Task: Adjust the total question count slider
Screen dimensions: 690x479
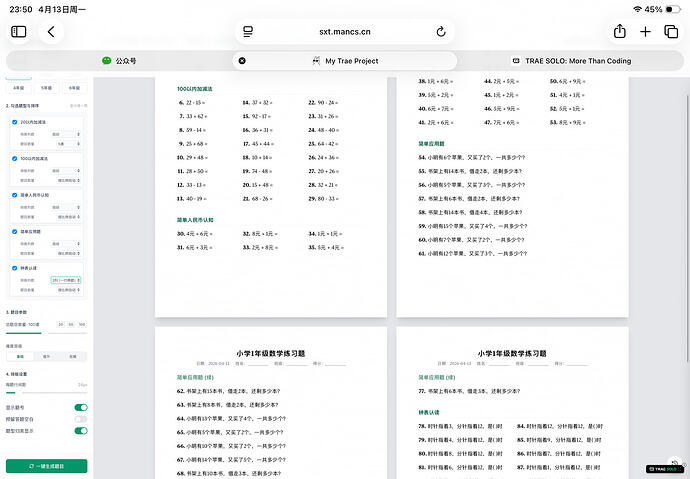Action: [47, 333]
